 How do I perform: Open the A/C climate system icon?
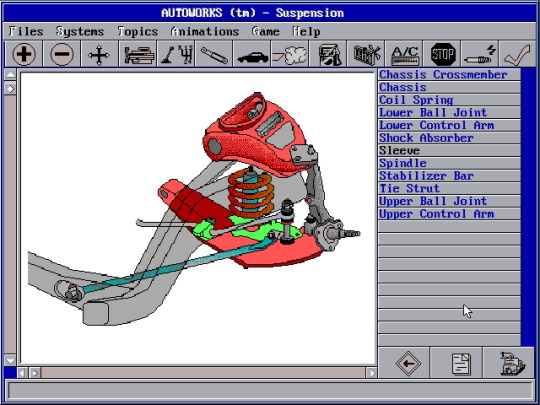click(x=404, y=54)
